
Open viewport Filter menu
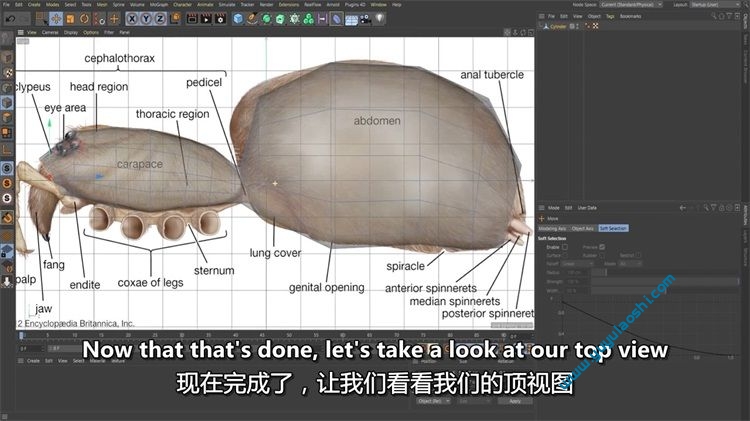tap(109, 33)
